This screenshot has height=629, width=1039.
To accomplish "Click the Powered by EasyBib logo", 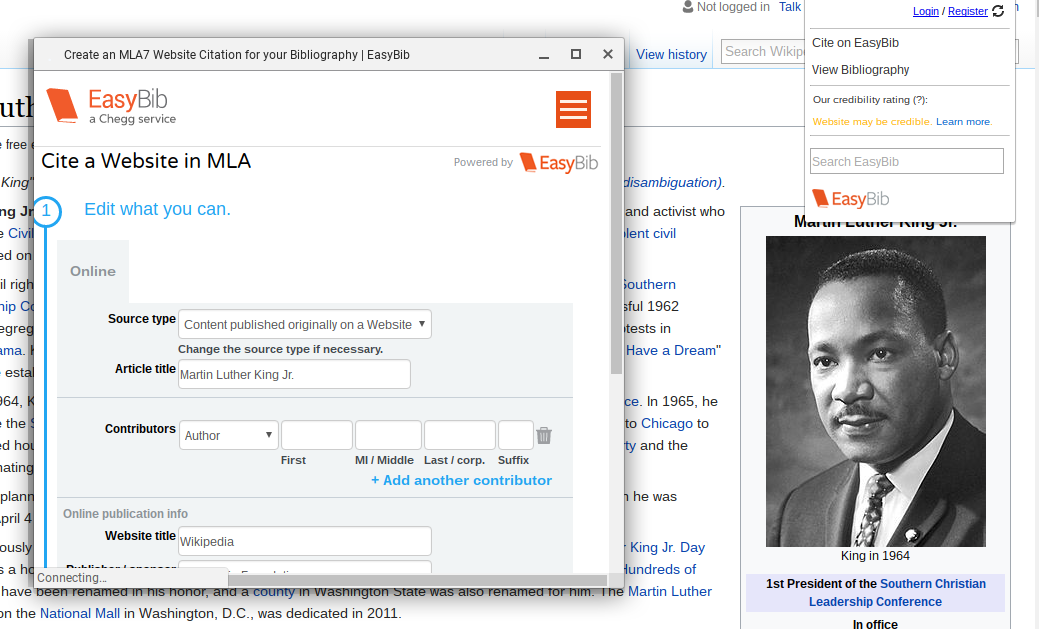I will click(559, 162).
